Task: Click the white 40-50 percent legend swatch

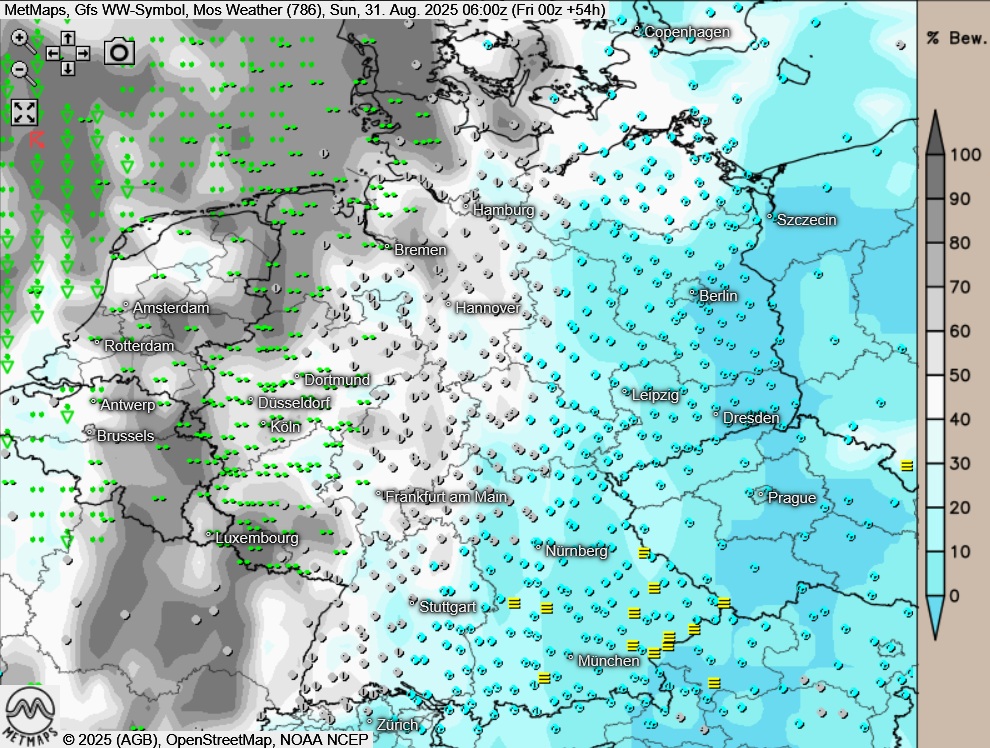Action: (935, 397)
